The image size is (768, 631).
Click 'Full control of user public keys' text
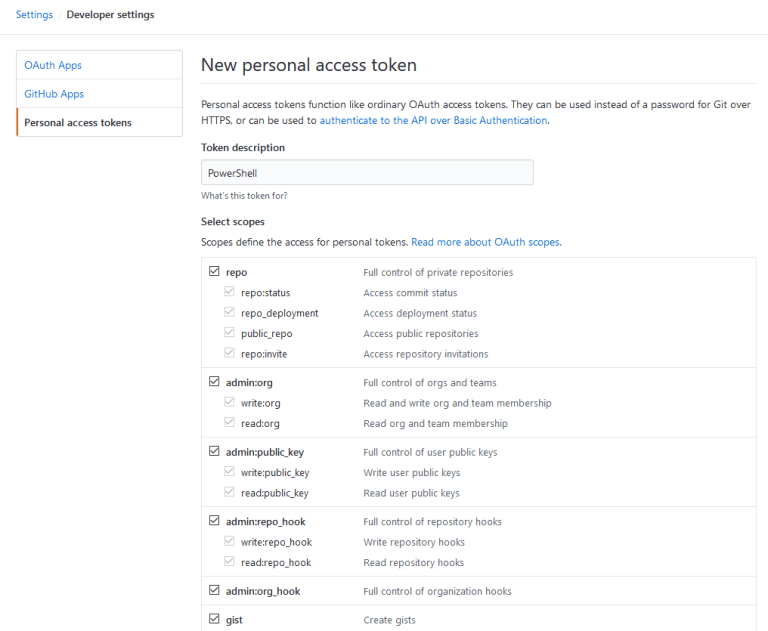tap(431, 452)
